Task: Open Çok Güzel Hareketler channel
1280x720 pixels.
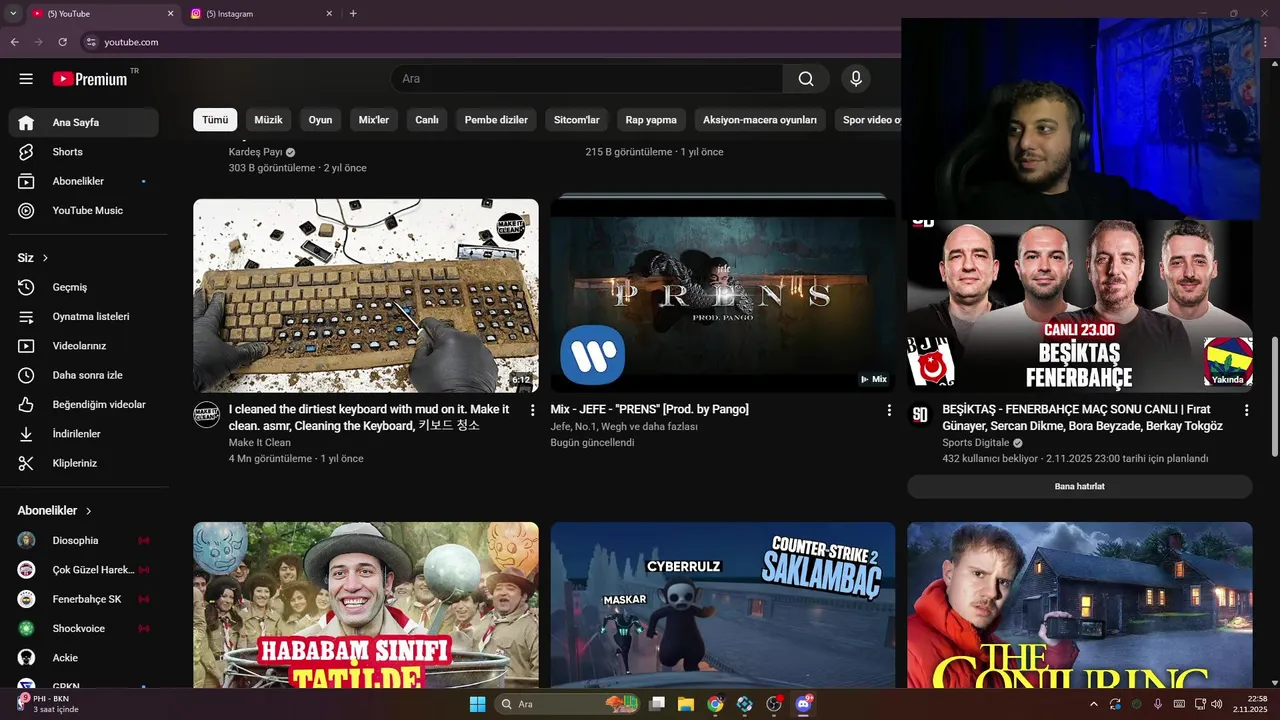Action: [84, 570]
